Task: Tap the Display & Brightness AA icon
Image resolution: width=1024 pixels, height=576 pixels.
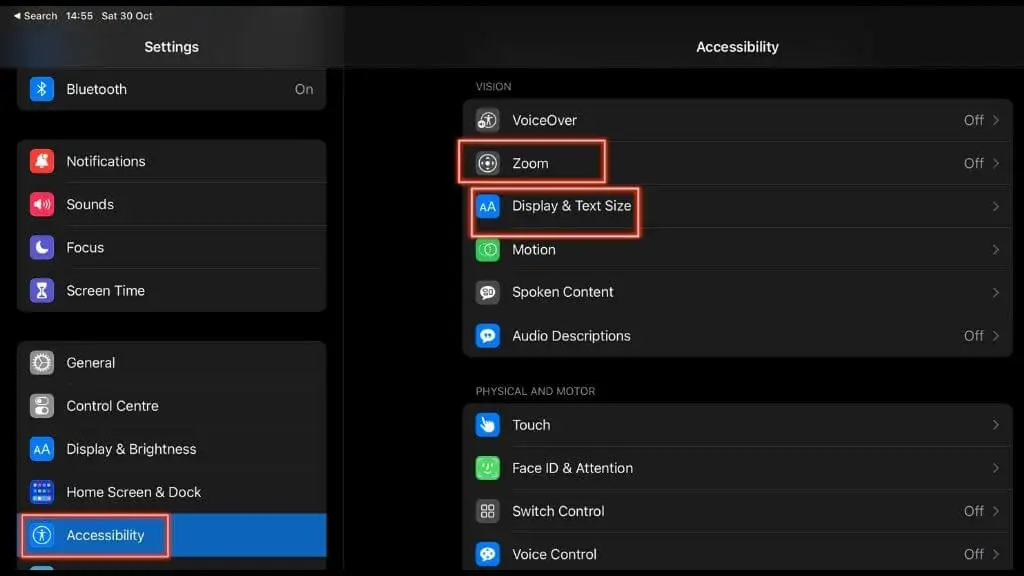Action: pyautogui.click(x=42, y=449)
